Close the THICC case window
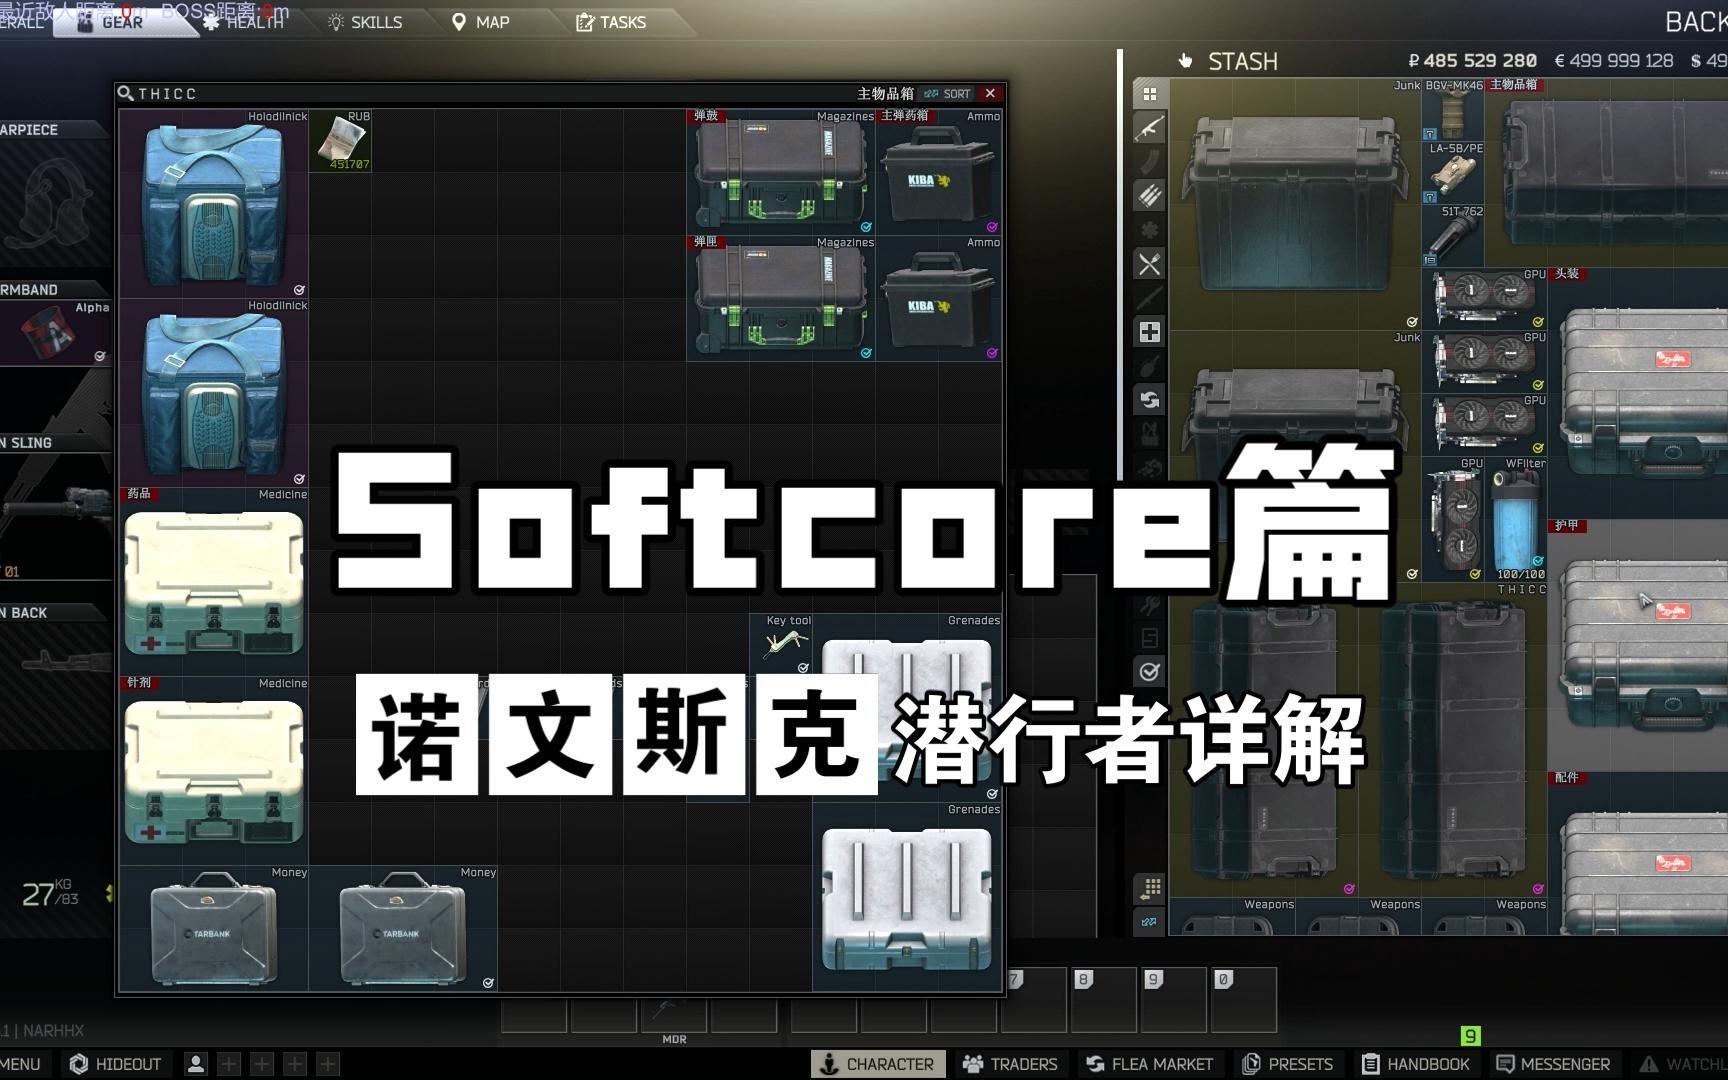1728x1080 pixels. click(990, 93)
